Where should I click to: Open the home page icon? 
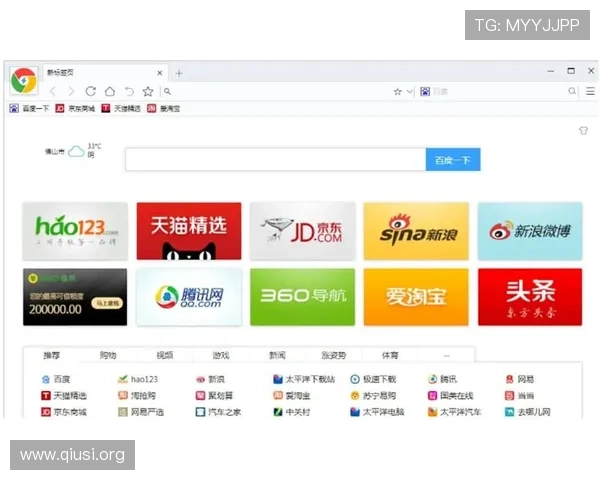pyautogui.click(x=110, y=91)
